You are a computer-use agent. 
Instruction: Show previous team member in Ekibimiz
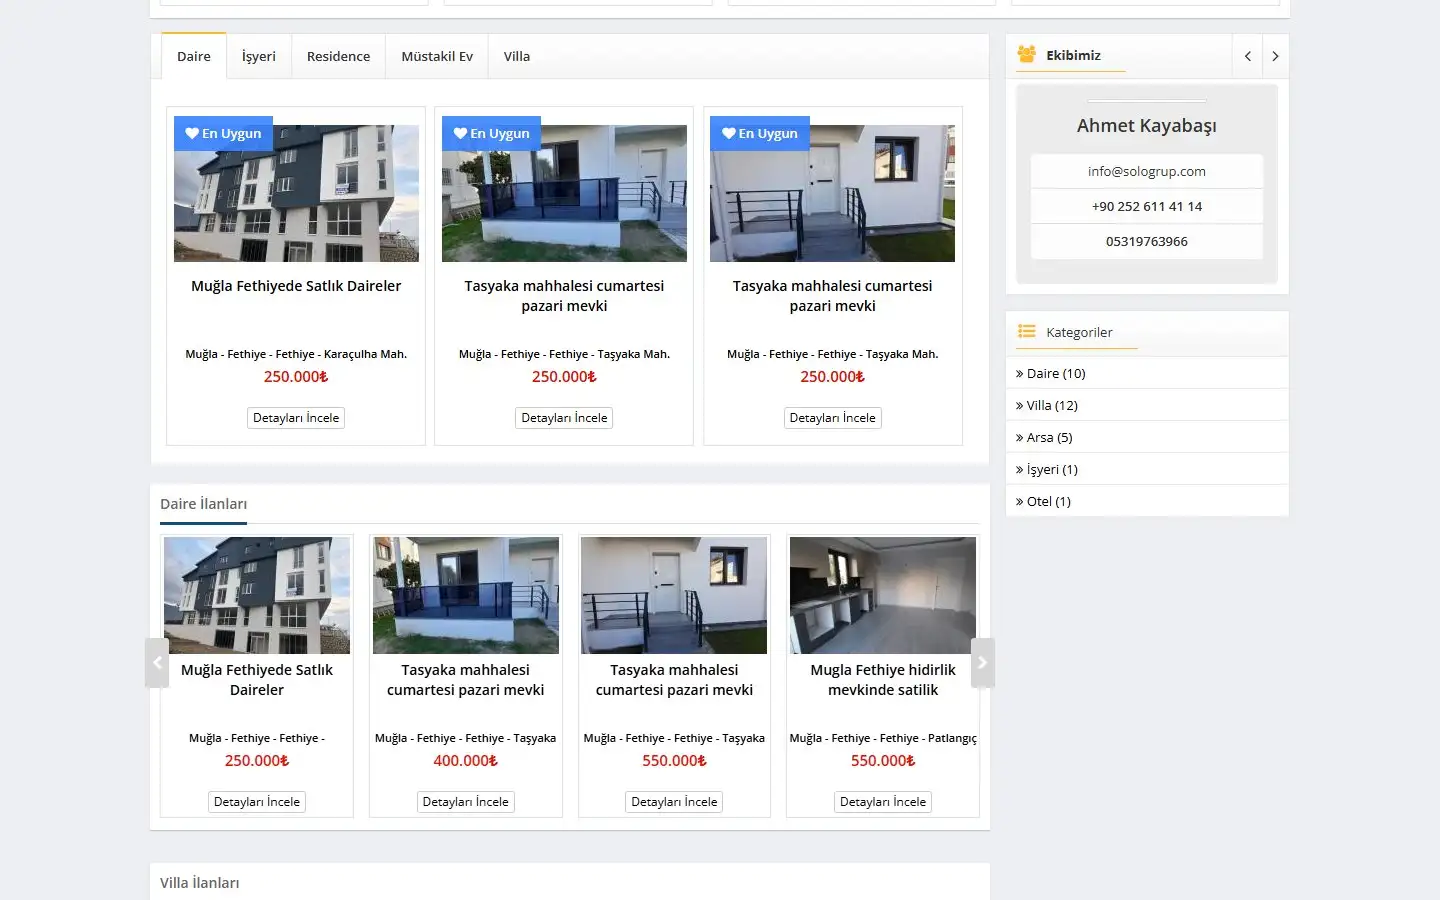[x=1247, y=56]
